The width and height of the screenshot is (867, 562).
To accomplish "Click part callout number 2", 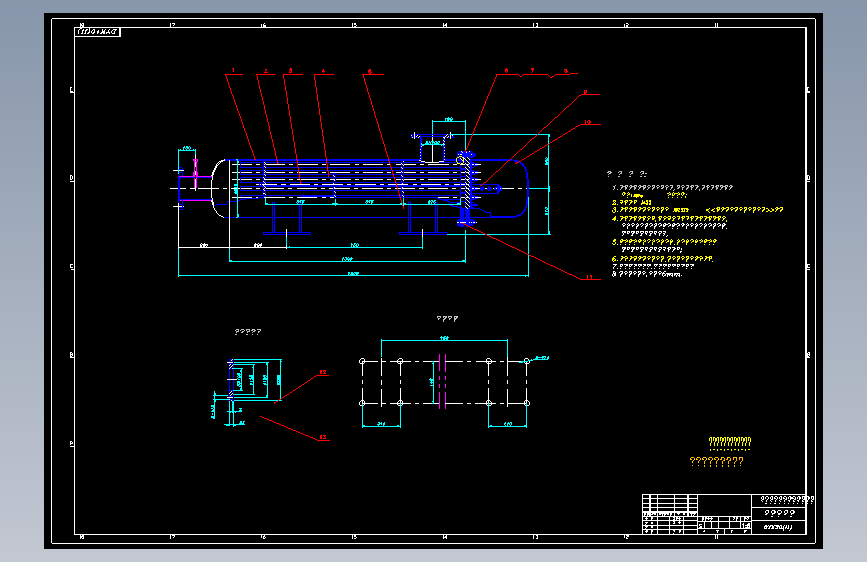I will tap(266, 71).
